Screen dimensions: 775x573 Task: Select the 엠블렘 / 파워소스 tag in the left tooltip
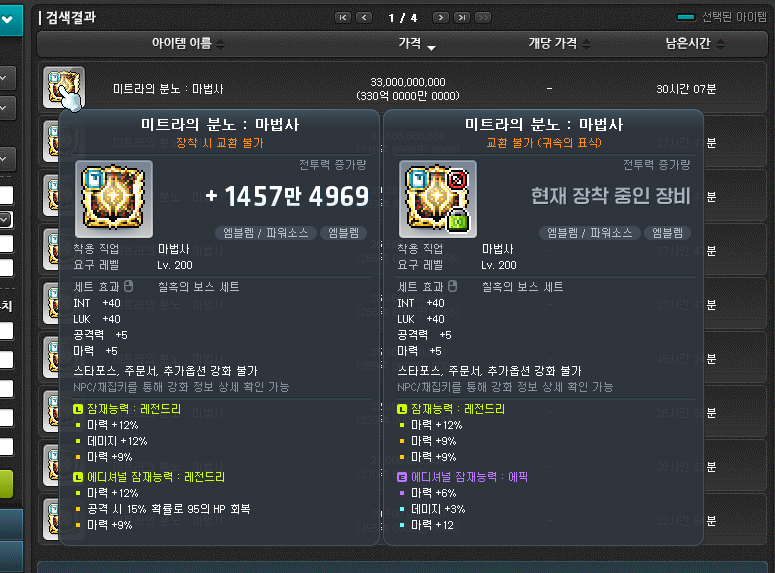tap(265, 233)
